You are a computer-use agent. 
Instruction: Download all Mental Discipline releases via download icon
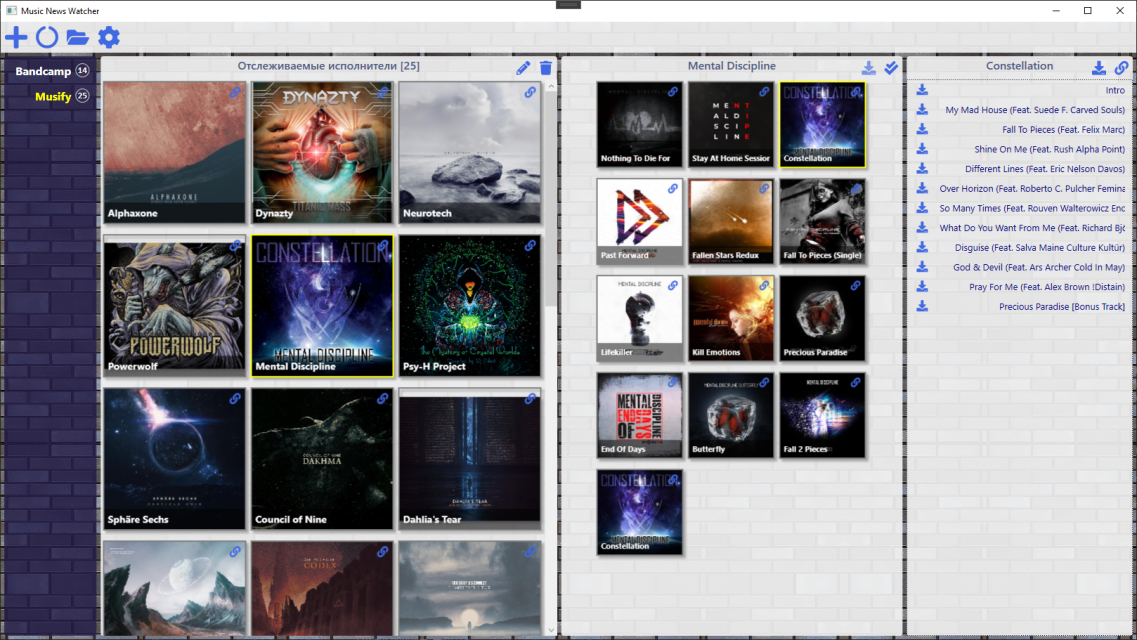point(868,66)
